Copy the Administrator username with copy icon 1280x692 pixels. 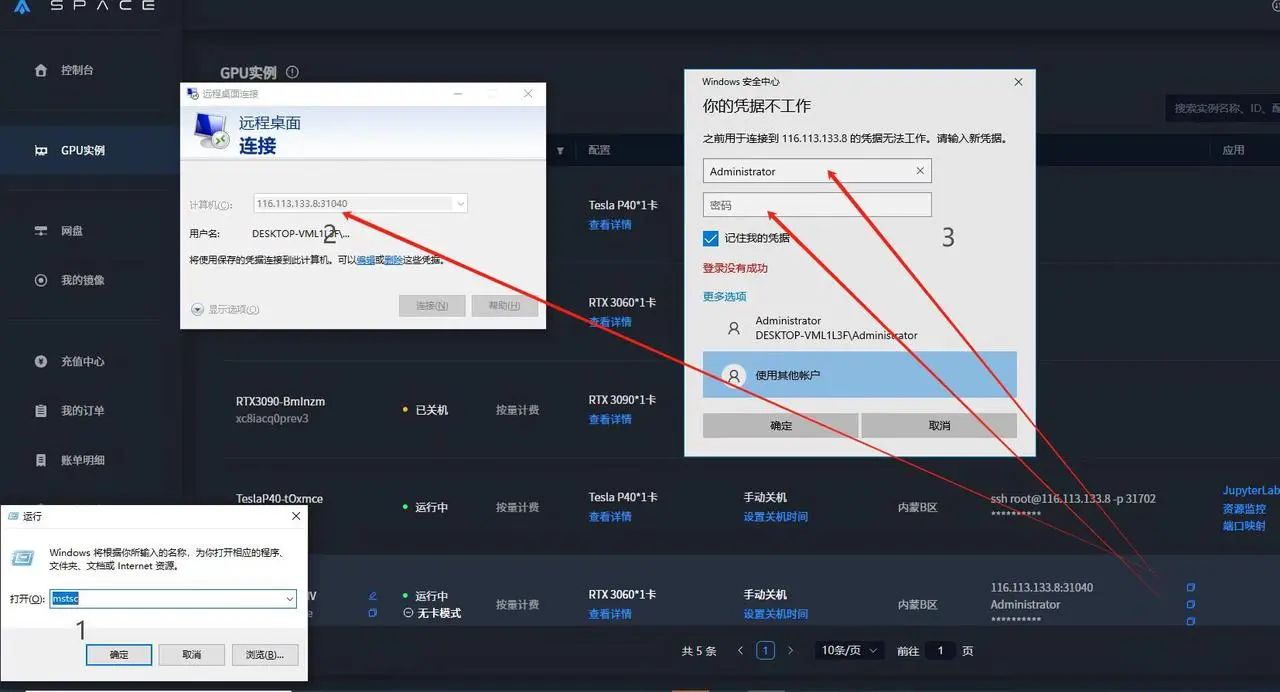pyautogui.click(x=1190, y=604)
